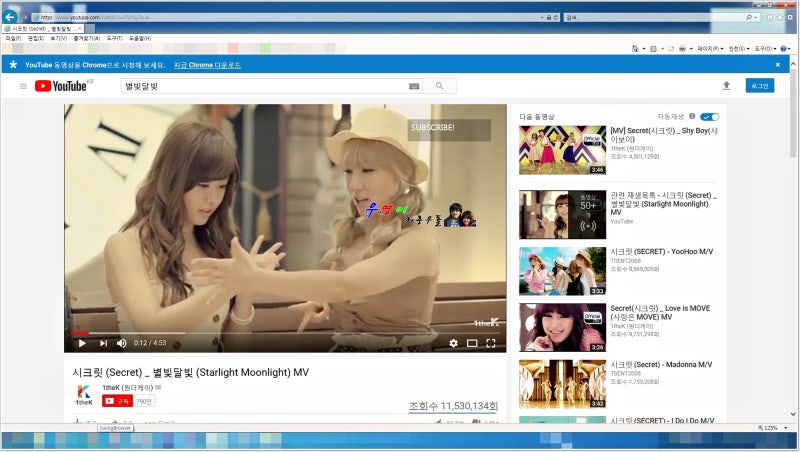Open the 1theK channel avatar
The image size is (800, 452).
tap(84, 395)
